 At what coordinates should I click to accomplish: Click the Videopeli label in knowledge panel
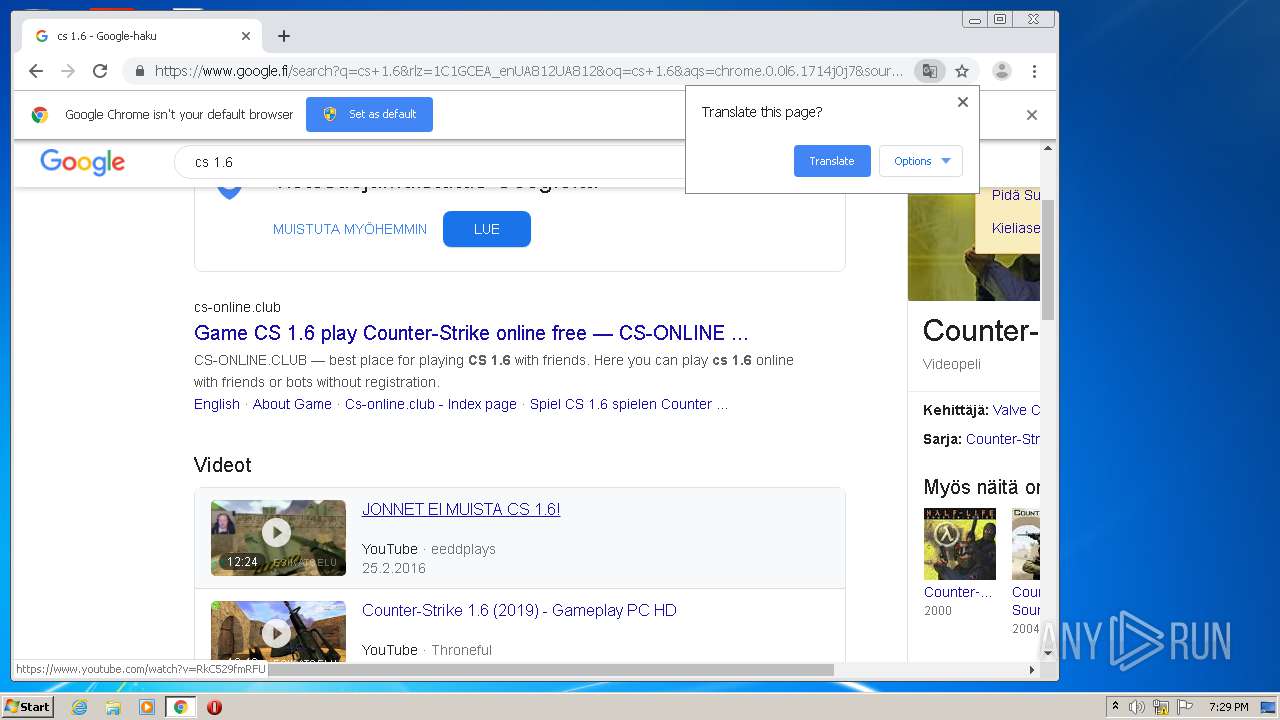click(x=952, y=364)
